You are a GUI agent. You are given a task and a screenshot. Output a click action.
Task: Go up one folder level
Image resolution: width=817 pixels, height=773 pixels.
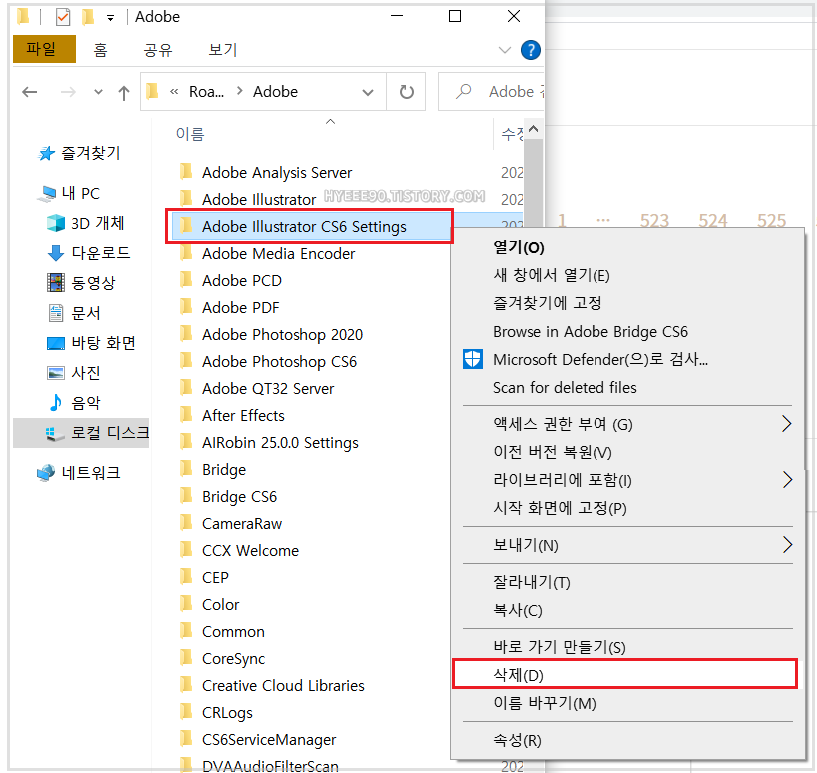pos(123,93)
